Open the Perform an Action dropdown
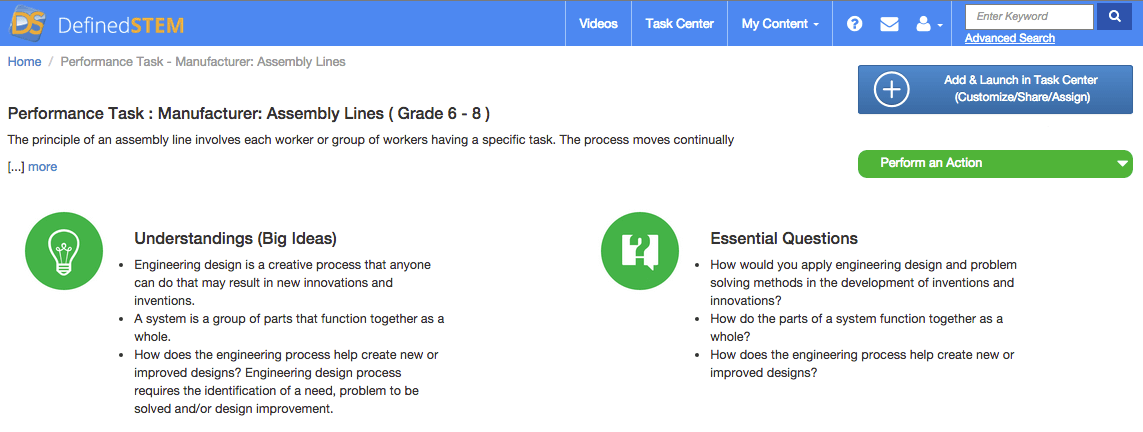Image resolution: width=1143 pixels, height=432 pixels. pos(995,163)
